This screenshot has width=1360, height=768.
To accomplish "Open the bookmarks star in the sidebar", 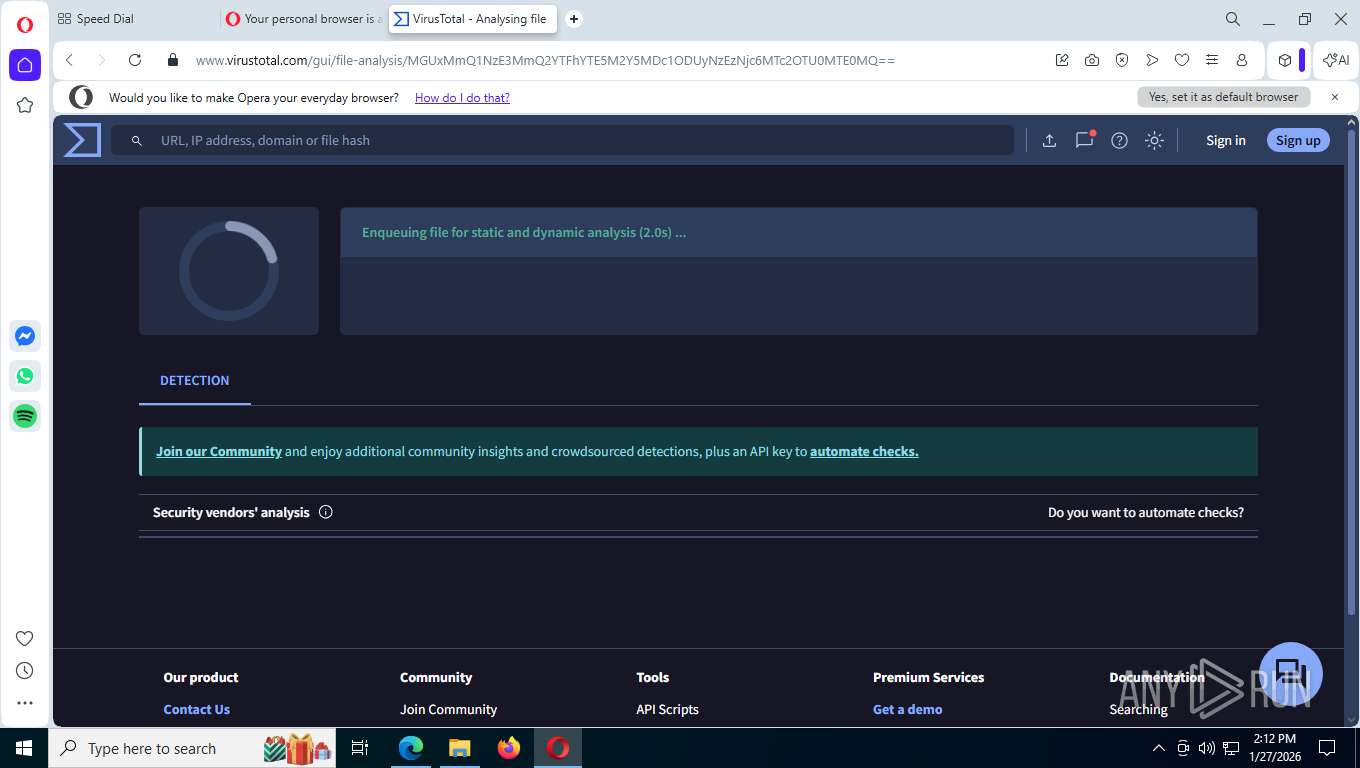I will [x=25, y=105].
